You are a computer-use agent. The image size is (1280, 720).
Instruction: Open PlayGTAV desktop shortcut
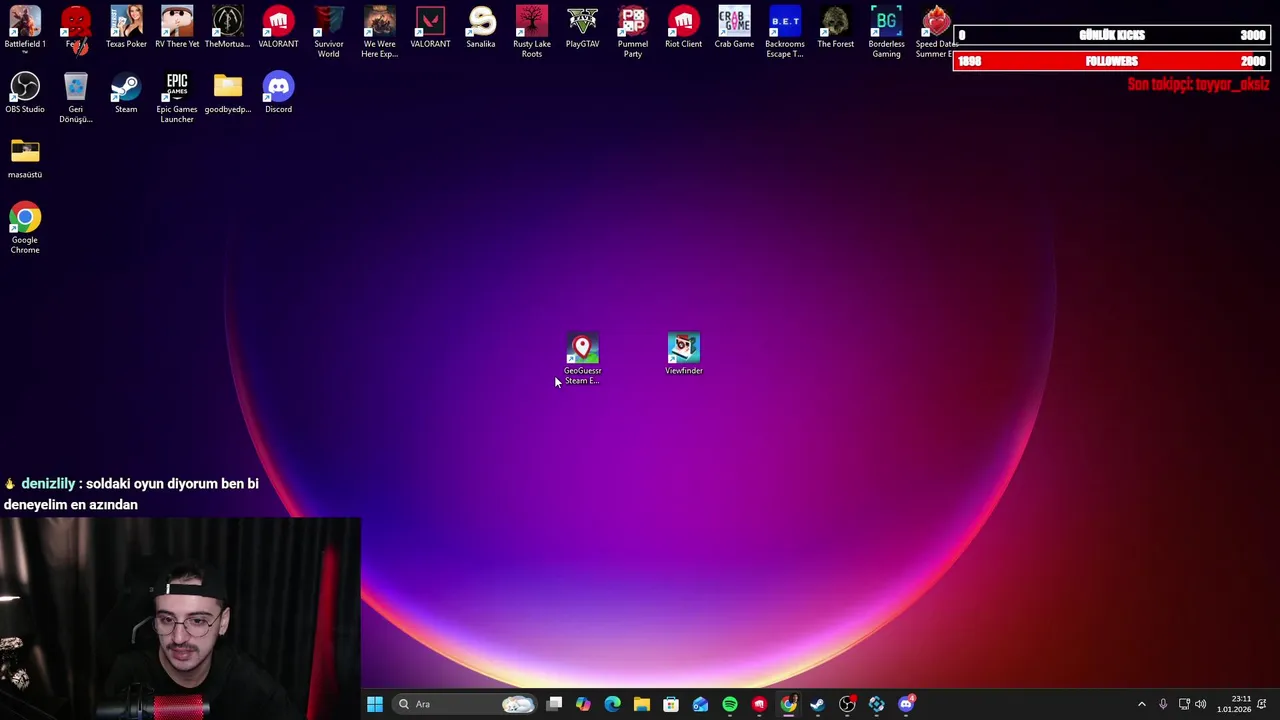tap(582, 28)
